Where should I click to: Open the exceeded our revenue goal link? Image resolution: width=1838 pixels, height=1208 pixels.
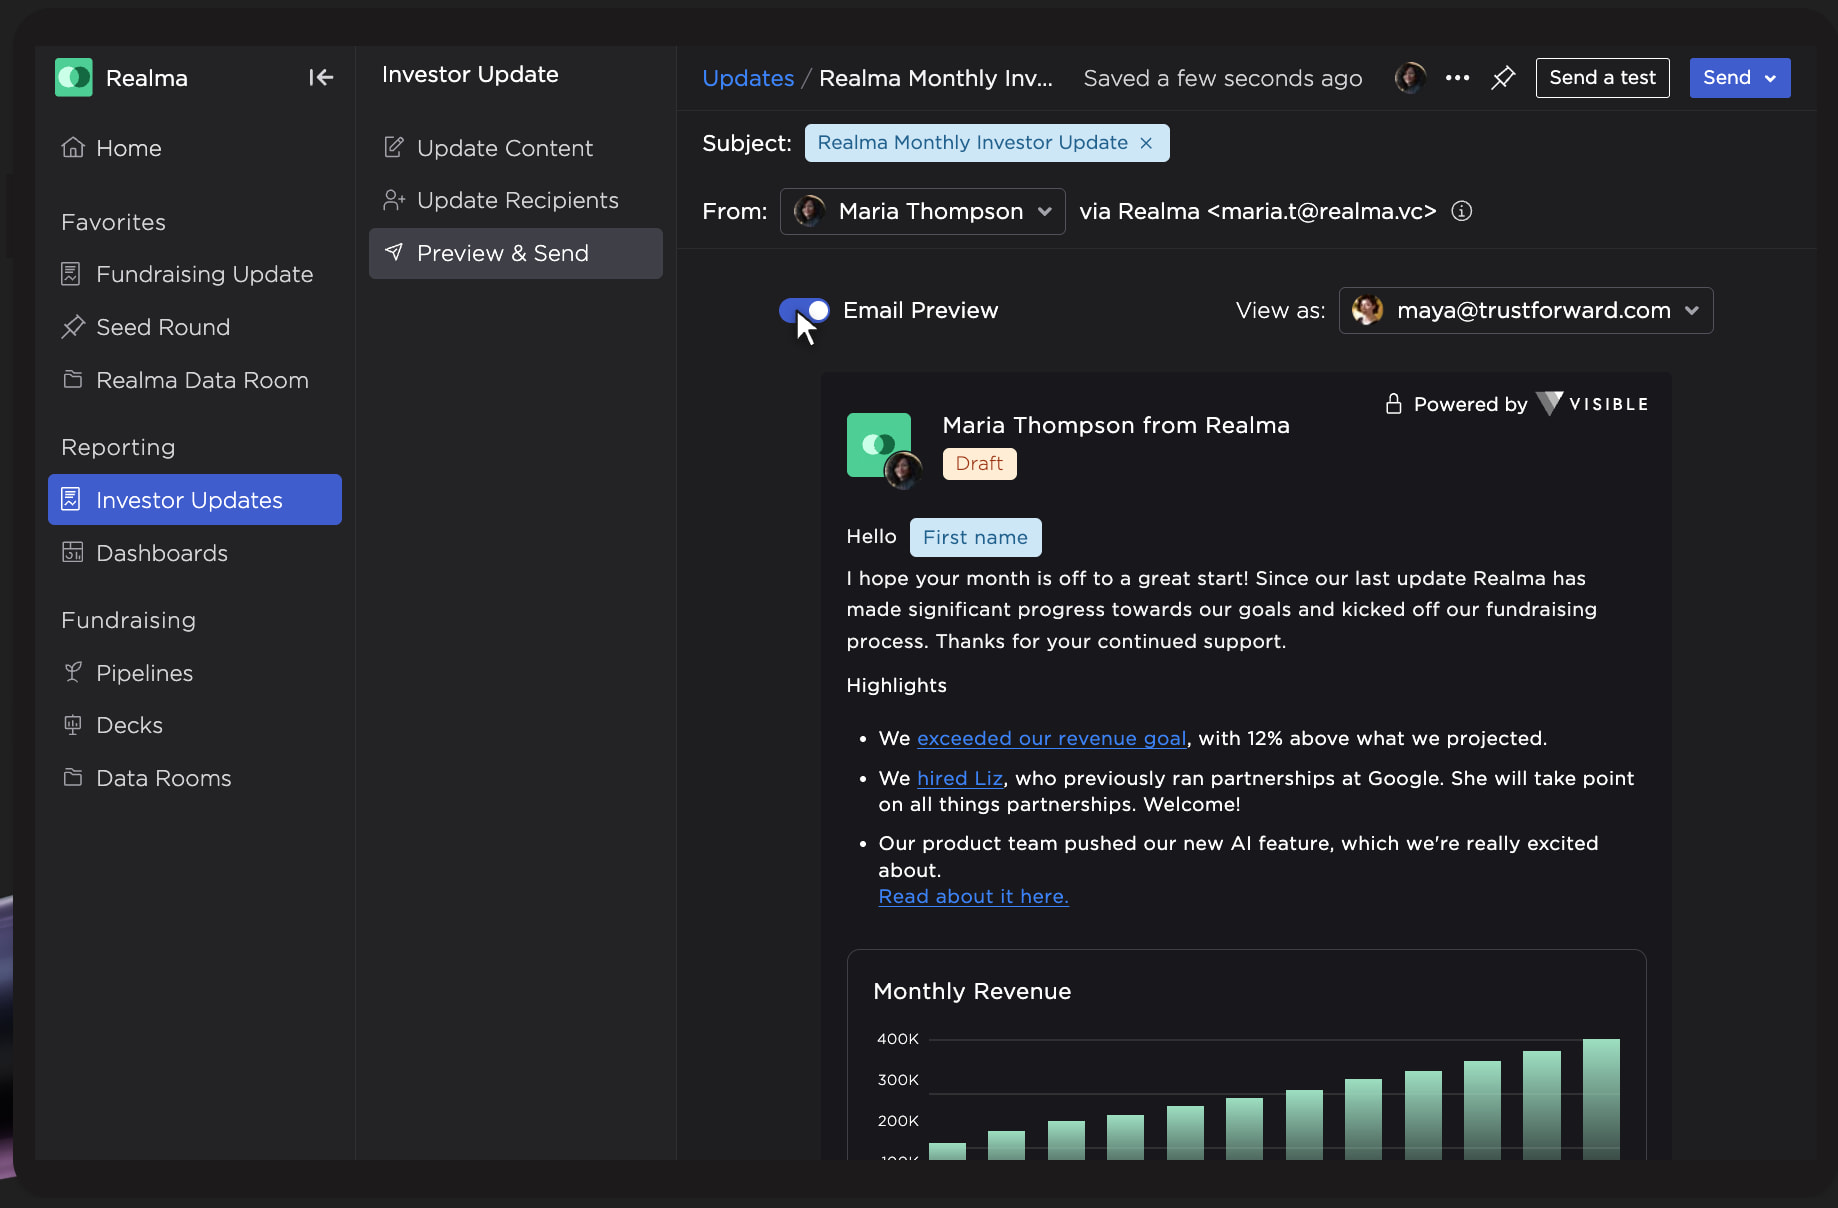point(1052,738)
